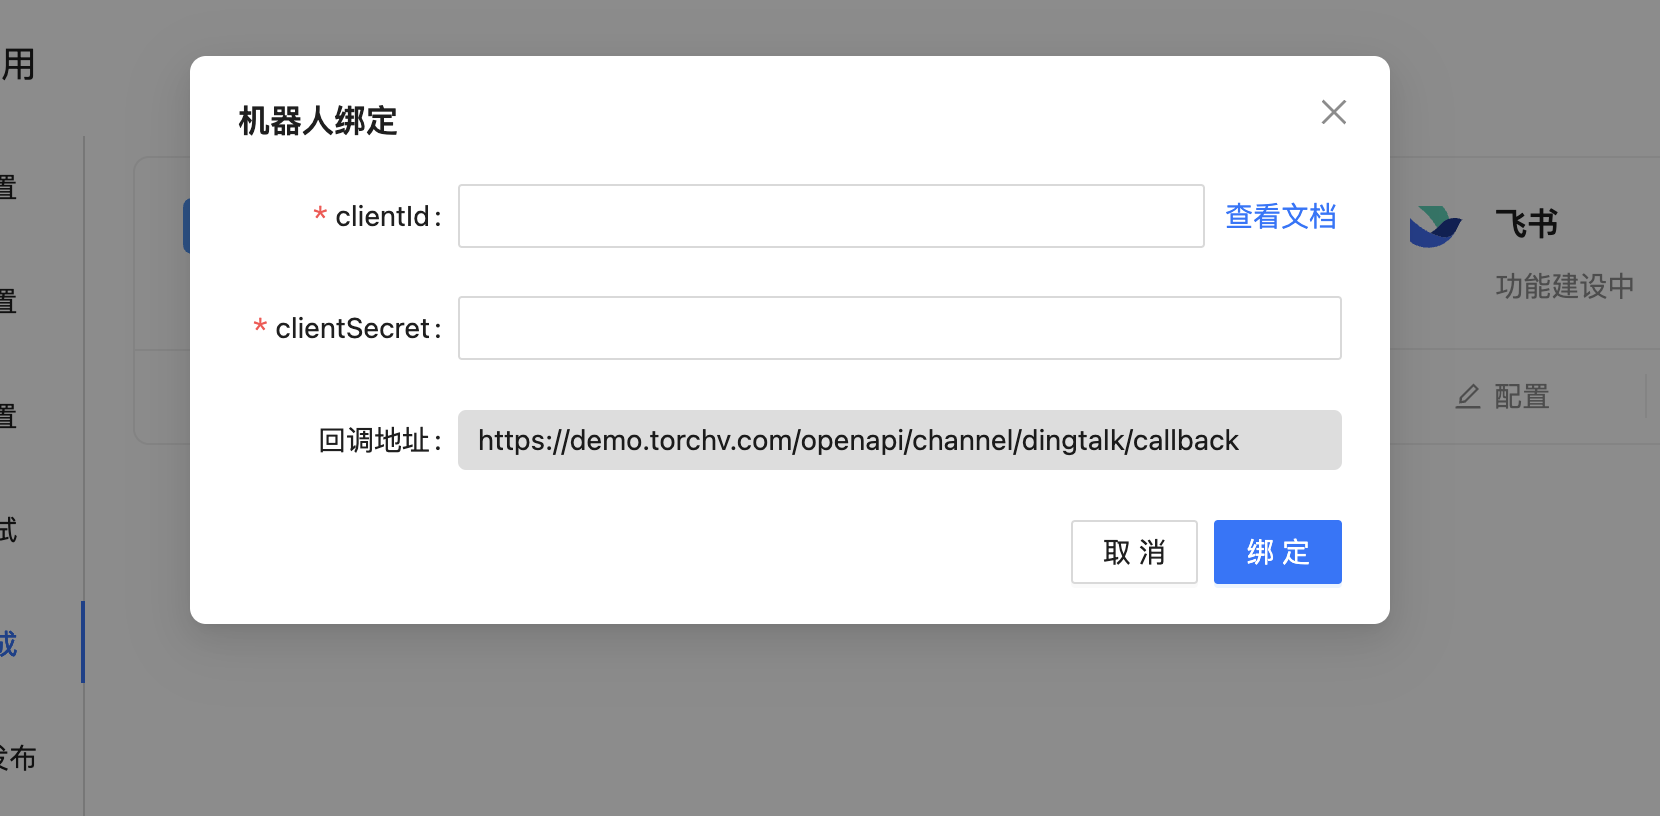
Task: Select the 飞书 card title
Action: coord(1526,223)
